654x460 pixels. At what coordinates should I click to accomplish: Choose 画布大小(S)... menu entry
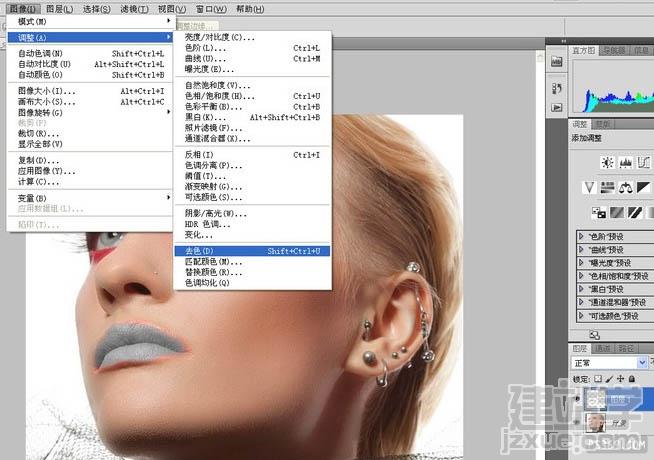point(90,102)
